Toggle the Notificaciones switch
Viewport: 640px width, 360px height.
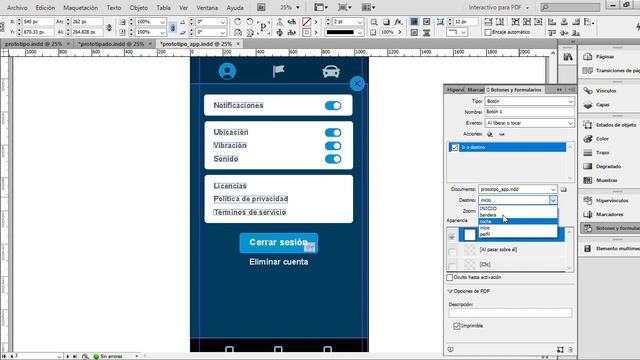(333, 106)
